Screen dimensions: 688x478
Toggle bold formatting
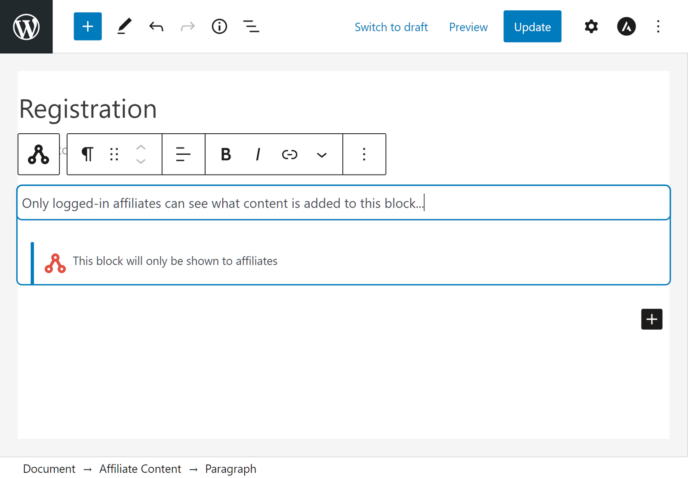[x=226, y=154]
